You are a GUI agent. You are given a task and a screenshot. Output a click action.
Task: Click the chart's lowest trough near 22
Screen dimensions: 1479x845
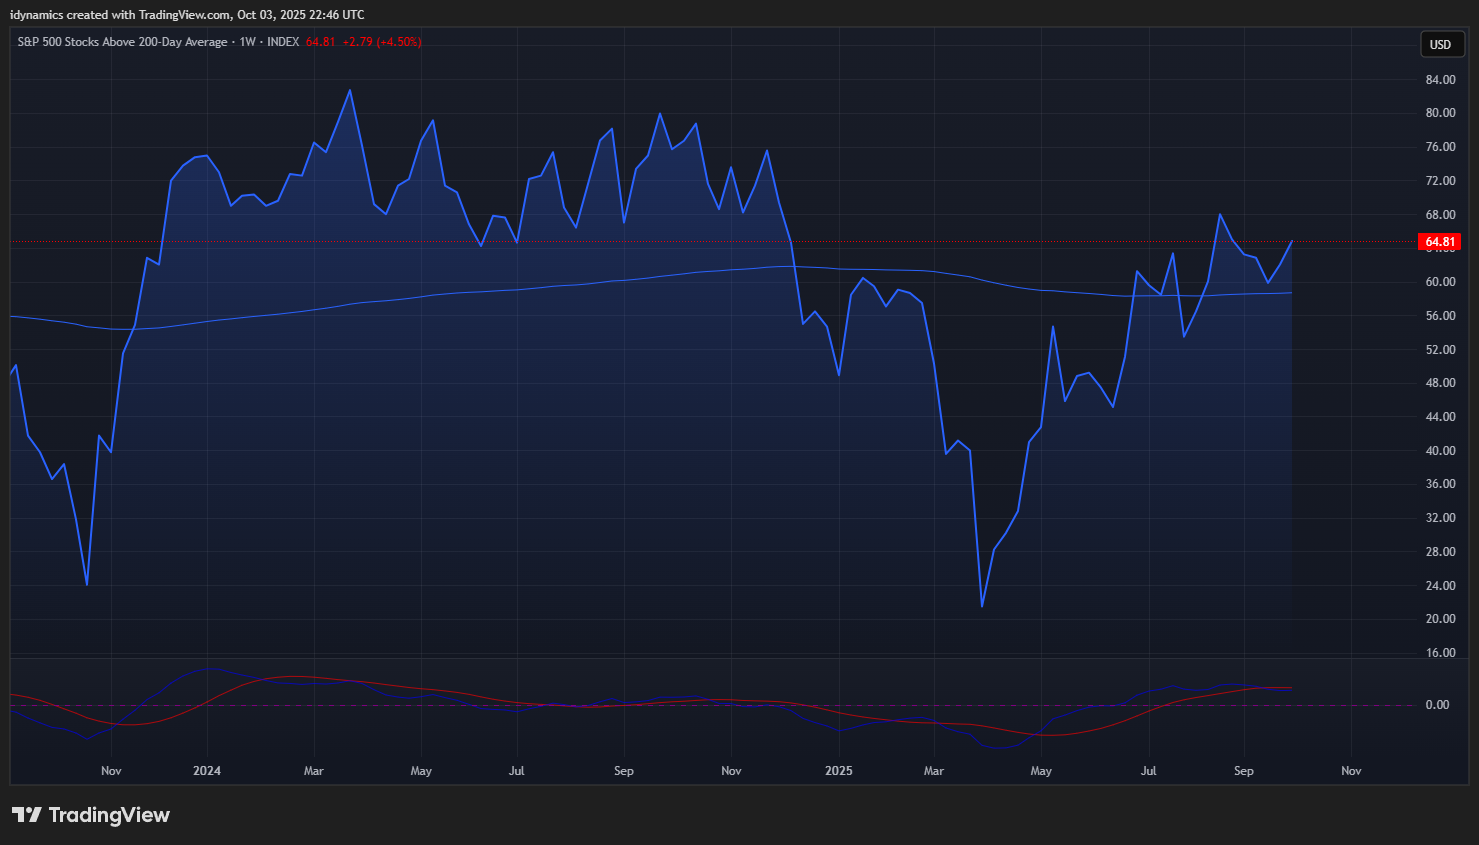click(982, 605)
